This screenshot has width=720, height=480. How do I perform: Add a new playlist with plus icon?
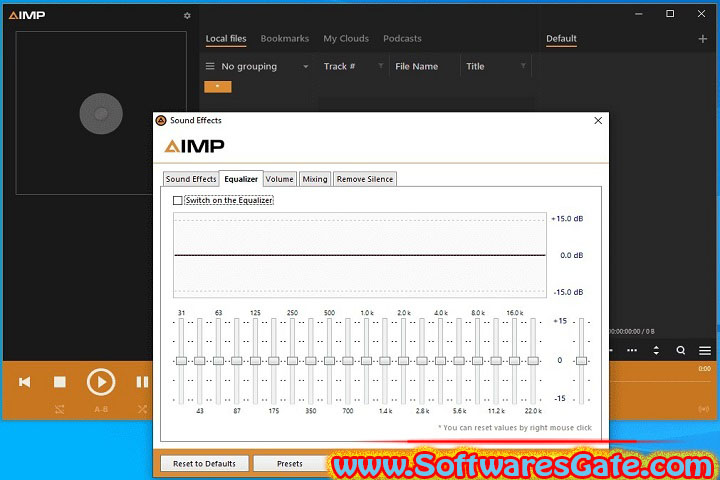703,39
